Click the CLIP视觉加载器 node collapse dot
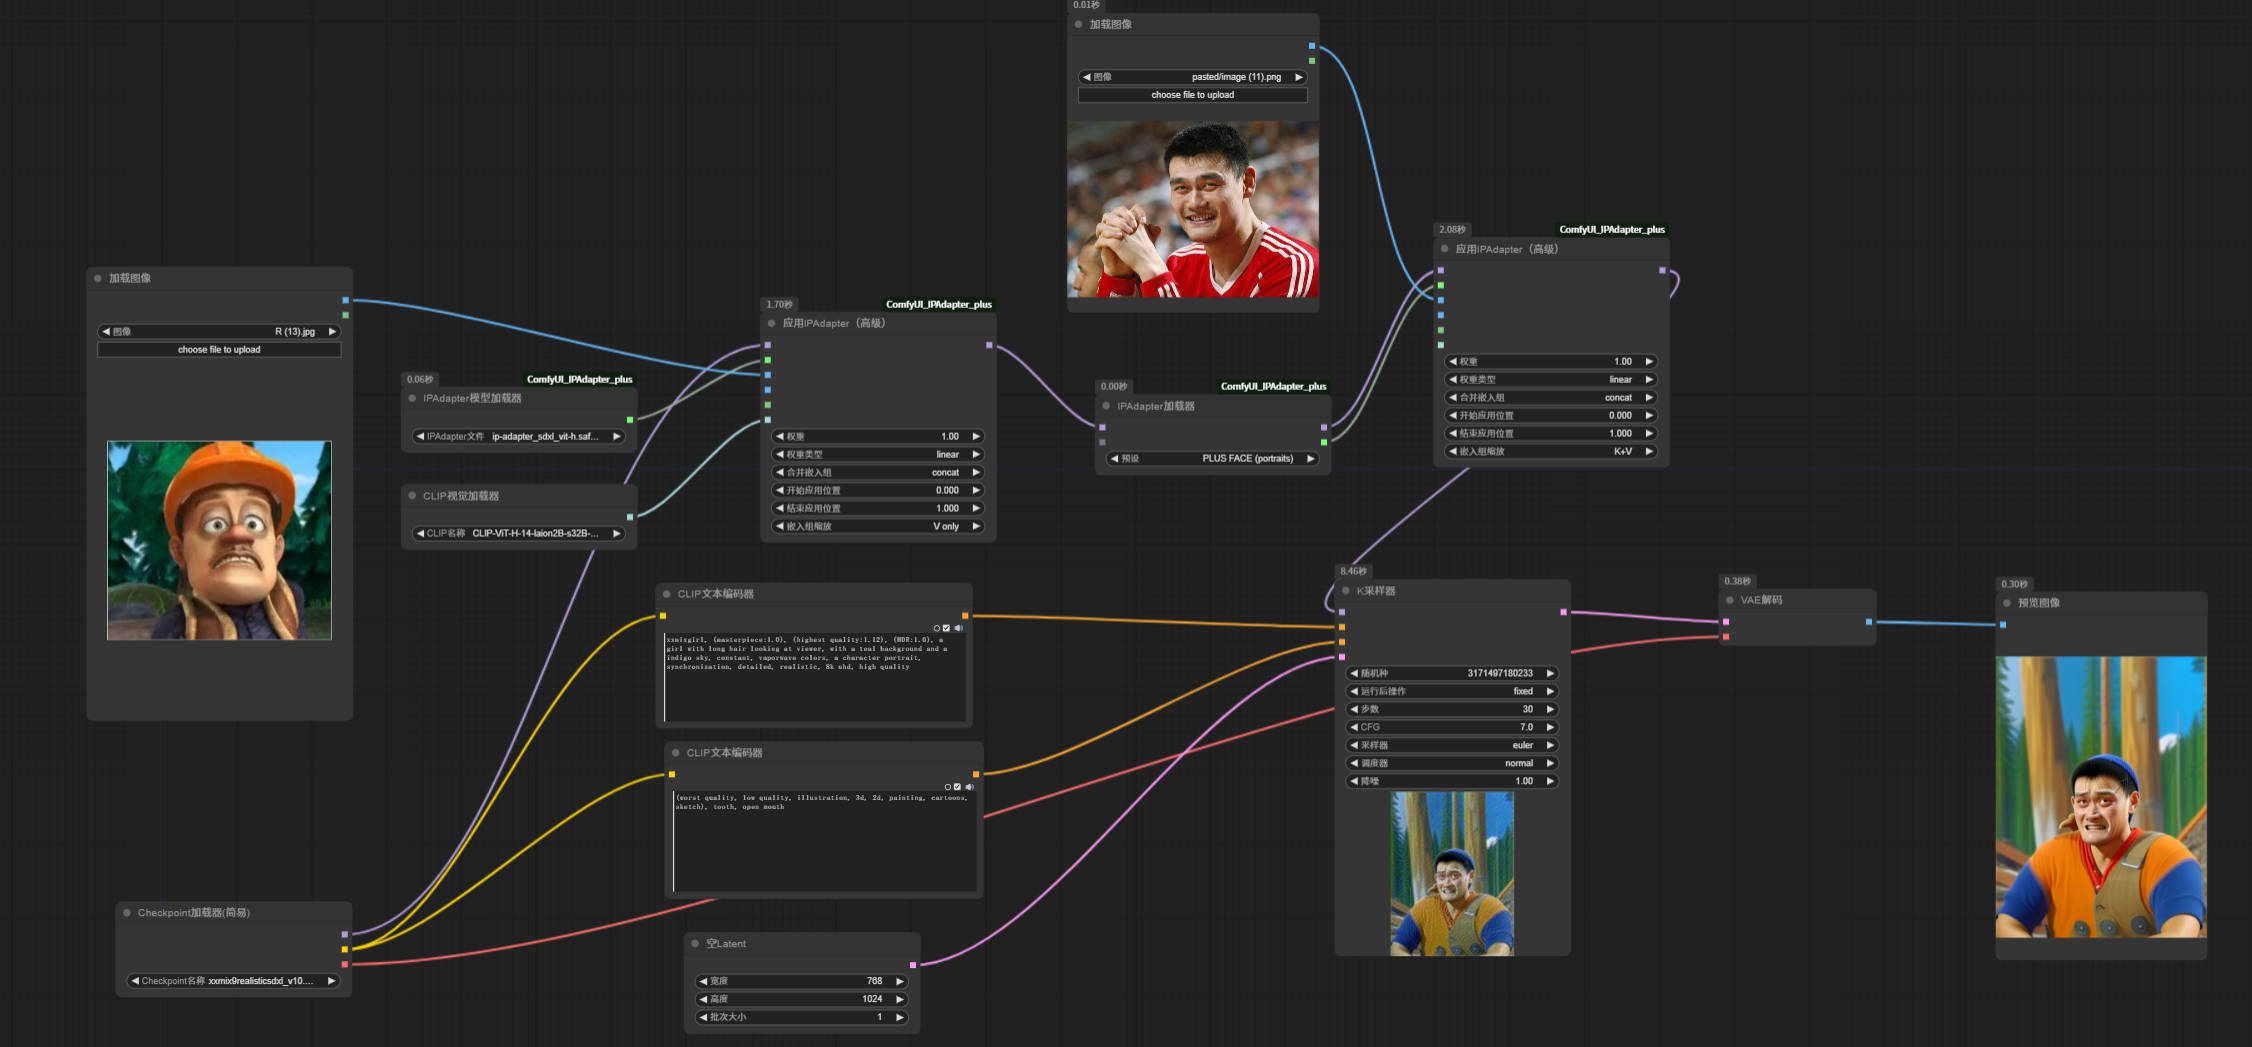2252x1047 pixels. pyautogui.click(x=412, y=496)
